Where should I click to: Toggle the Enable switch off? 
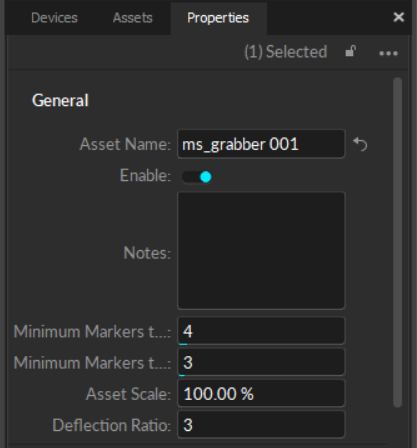click(x=197, y=177)
